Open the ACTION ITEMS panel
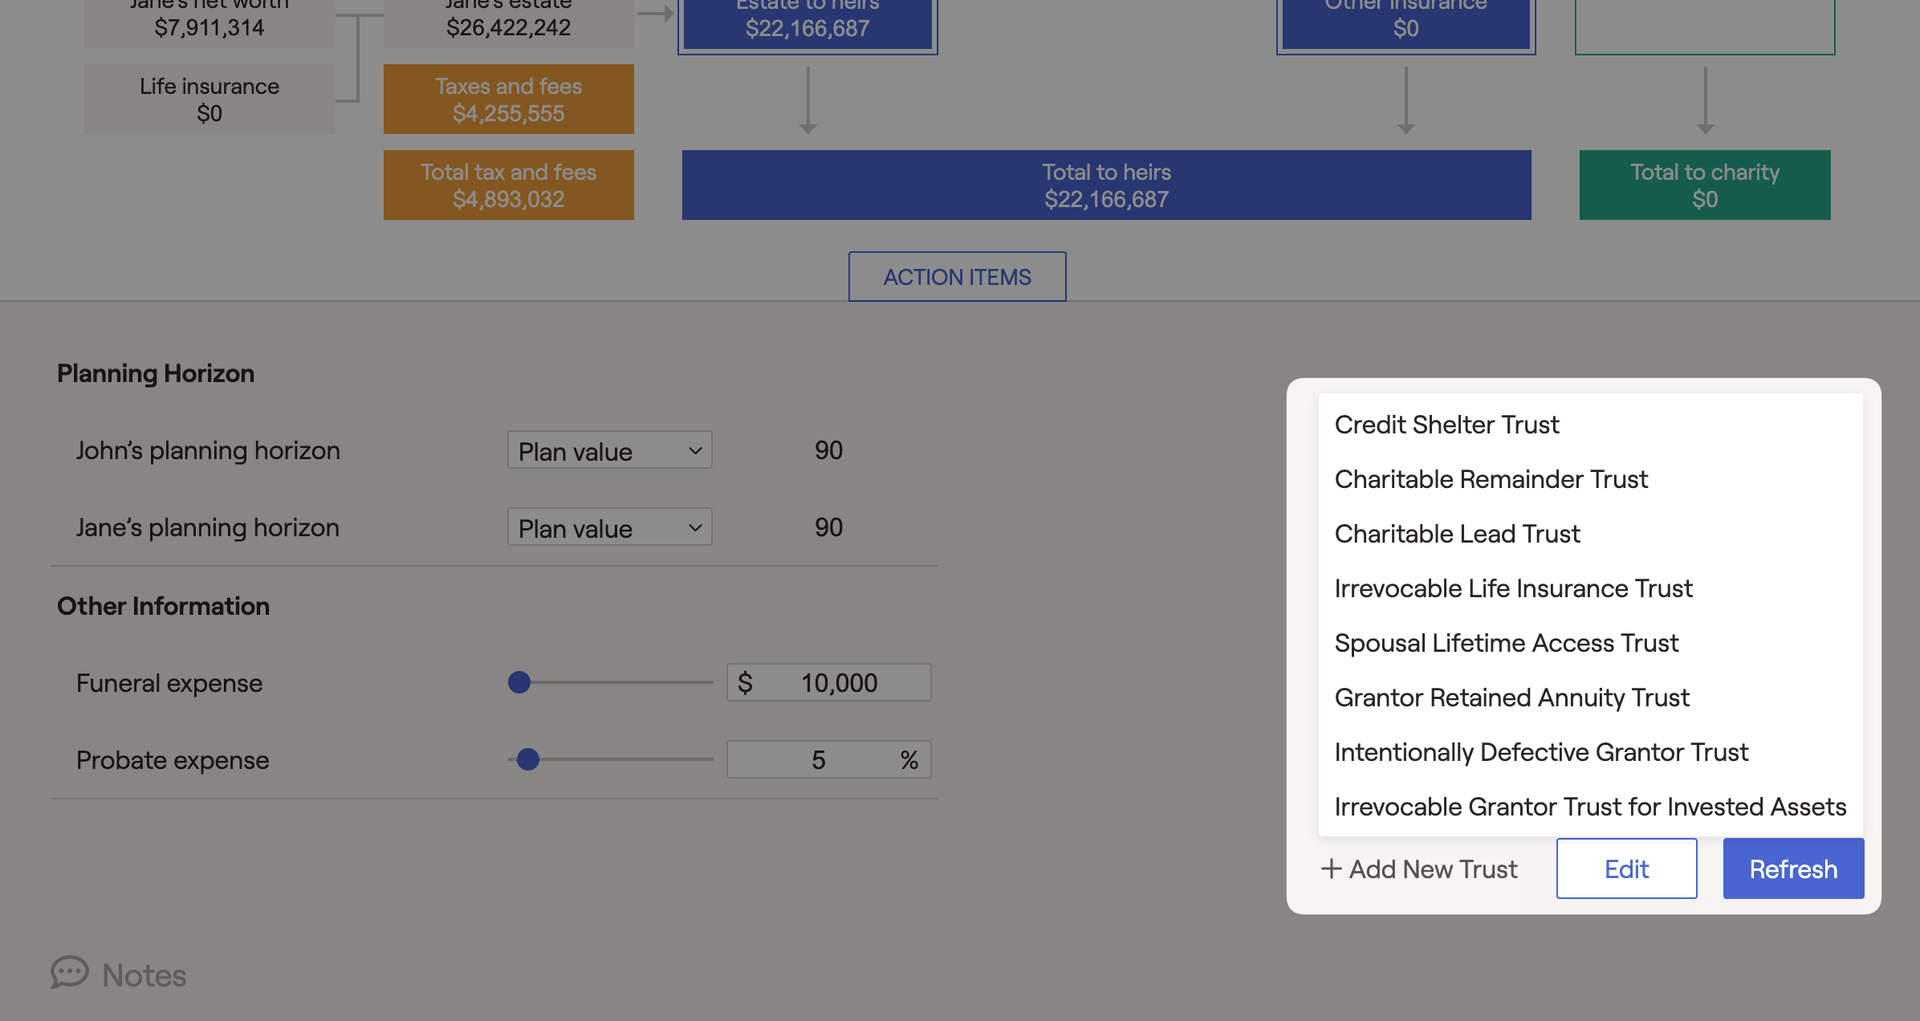This screenshot has width=1920, height=1021. [x=957, y=277]
